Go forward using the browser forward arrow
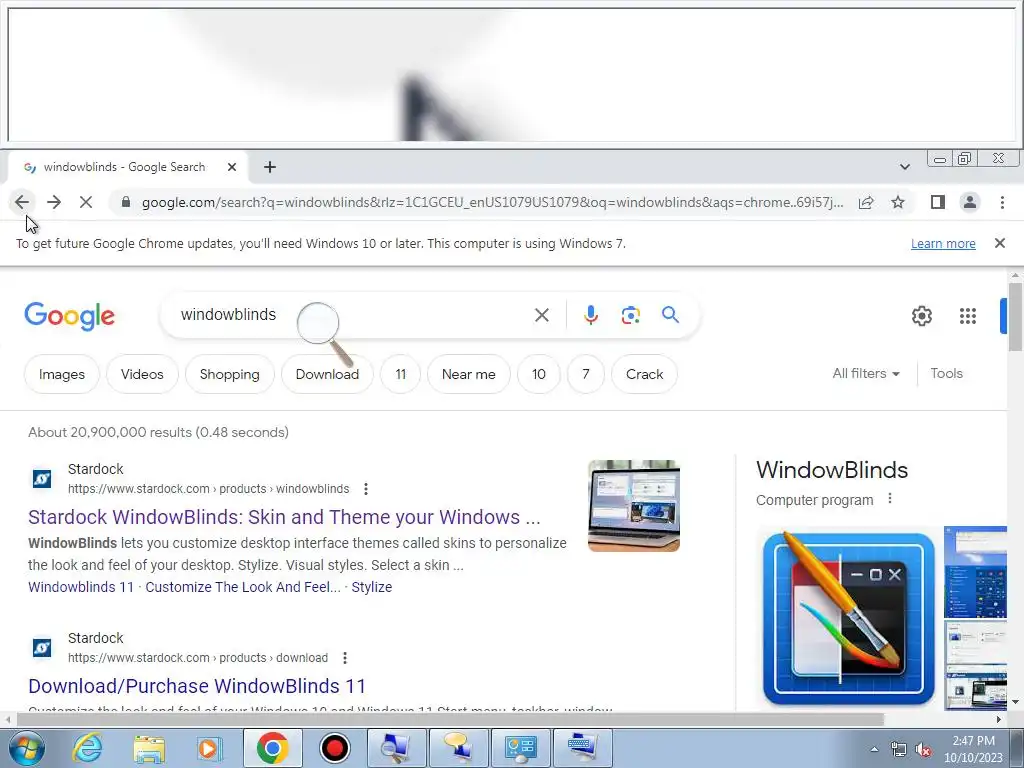 (x=54, y=202)
